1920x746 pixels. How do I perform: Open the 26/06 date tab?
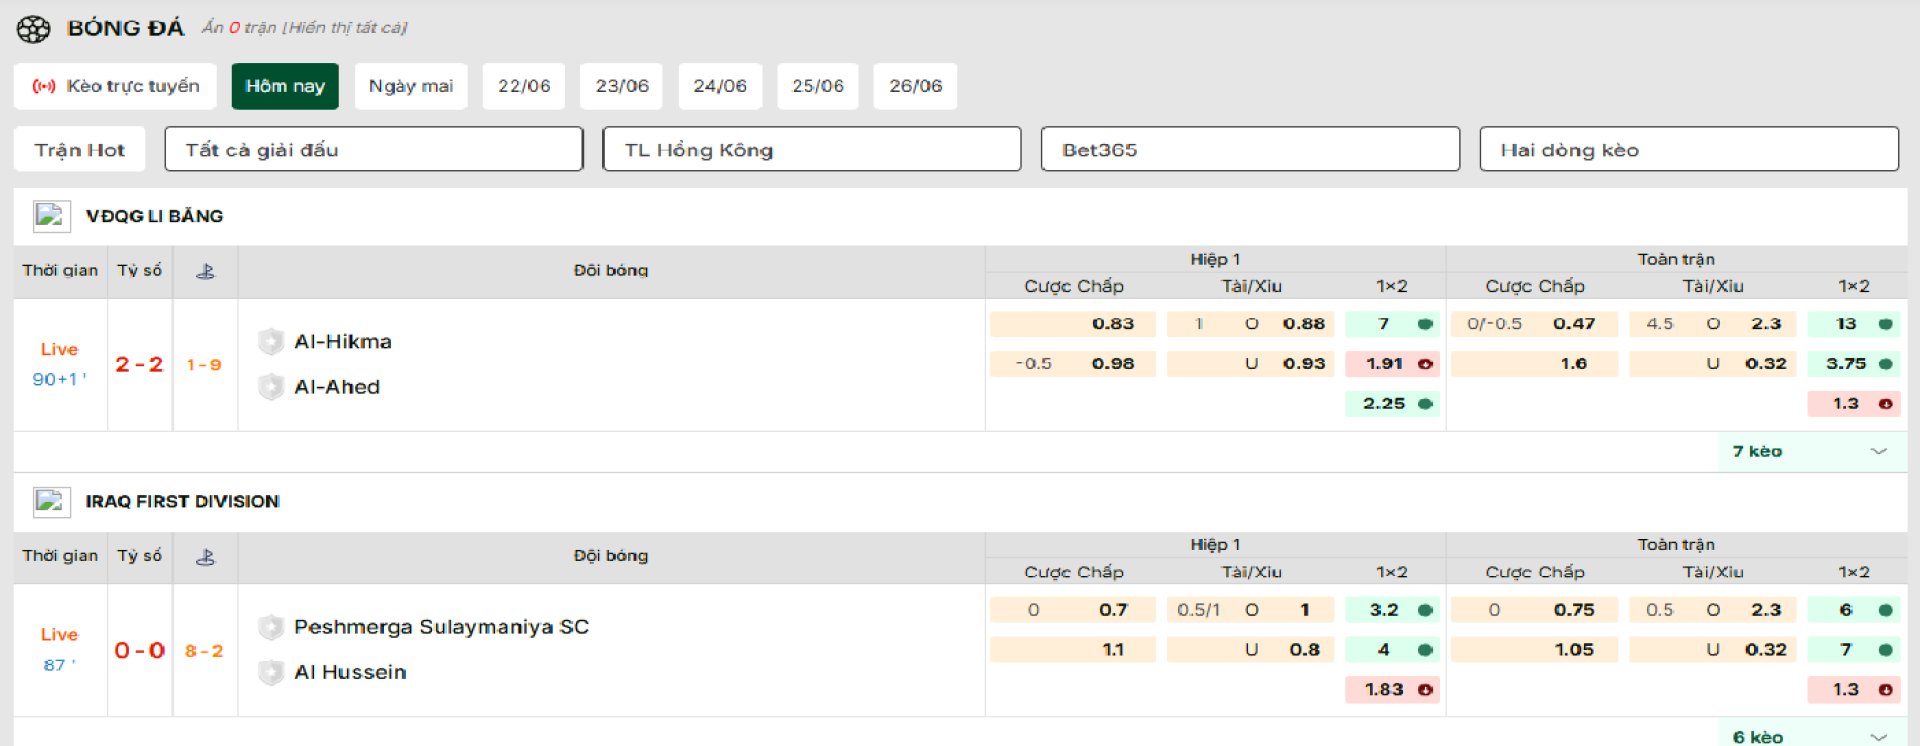[916, 86]
